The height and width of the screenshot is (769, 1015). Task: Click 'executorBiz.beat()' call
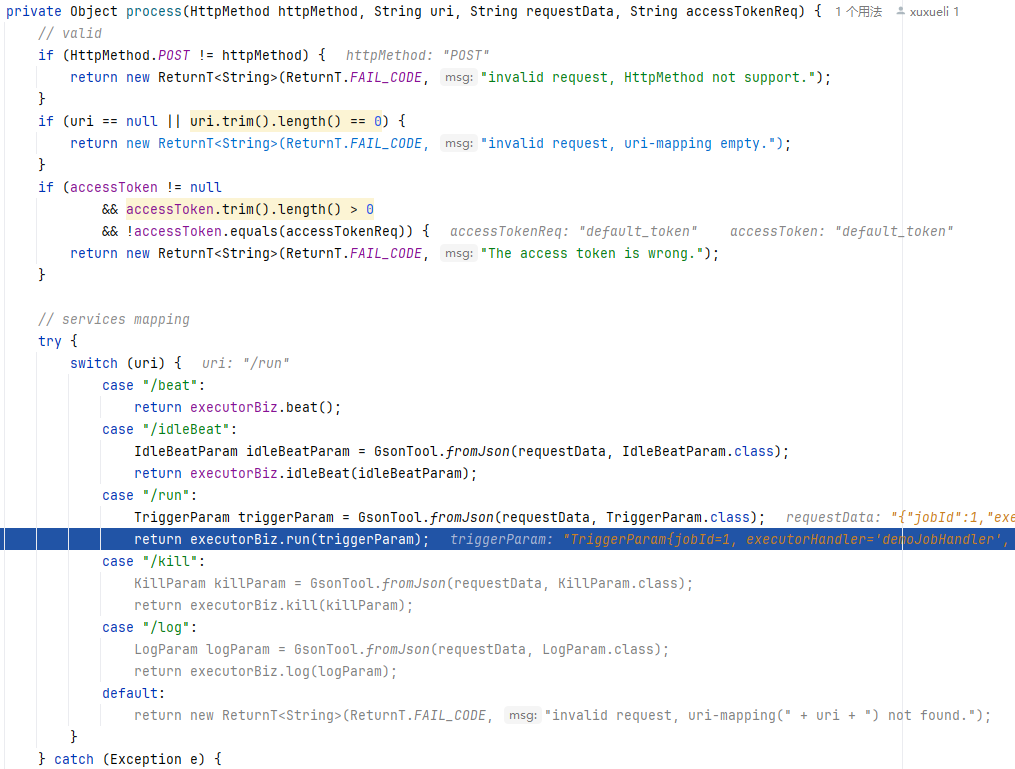pos(261,407)
